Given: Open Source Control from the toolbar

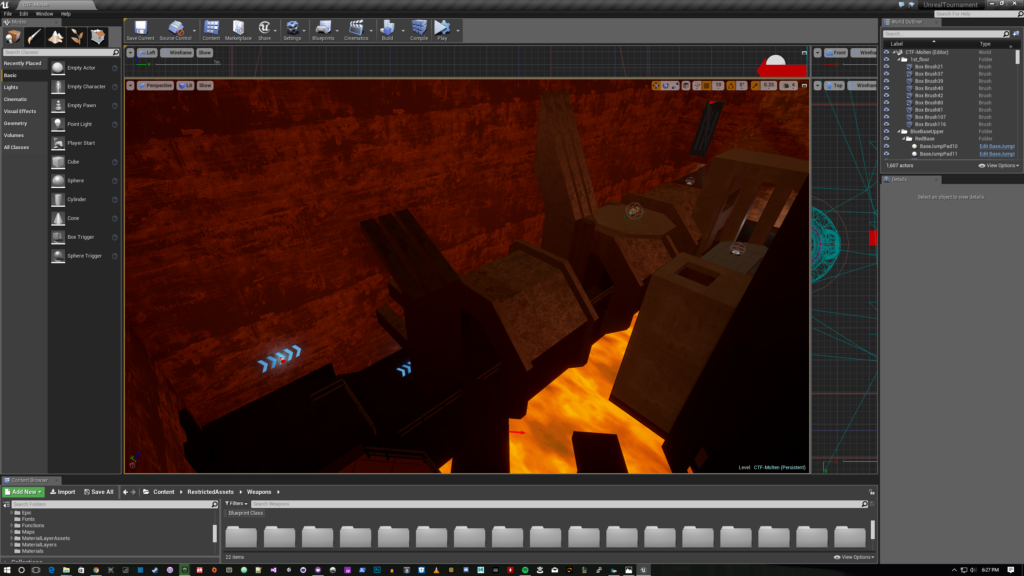Looking at the screenshot, I should tap(175, 30).
